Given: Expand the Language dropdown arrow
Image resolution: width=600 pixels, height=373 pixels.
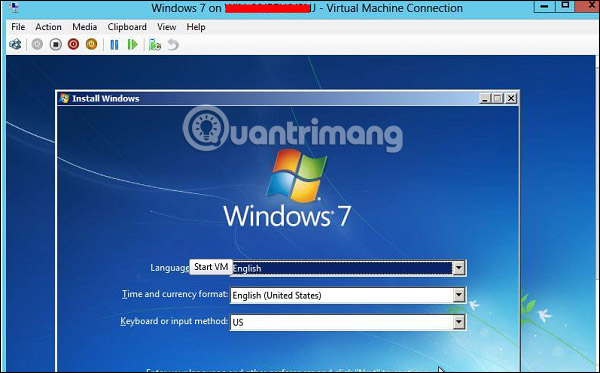Looking at the screenshot, I should [458, 268].
